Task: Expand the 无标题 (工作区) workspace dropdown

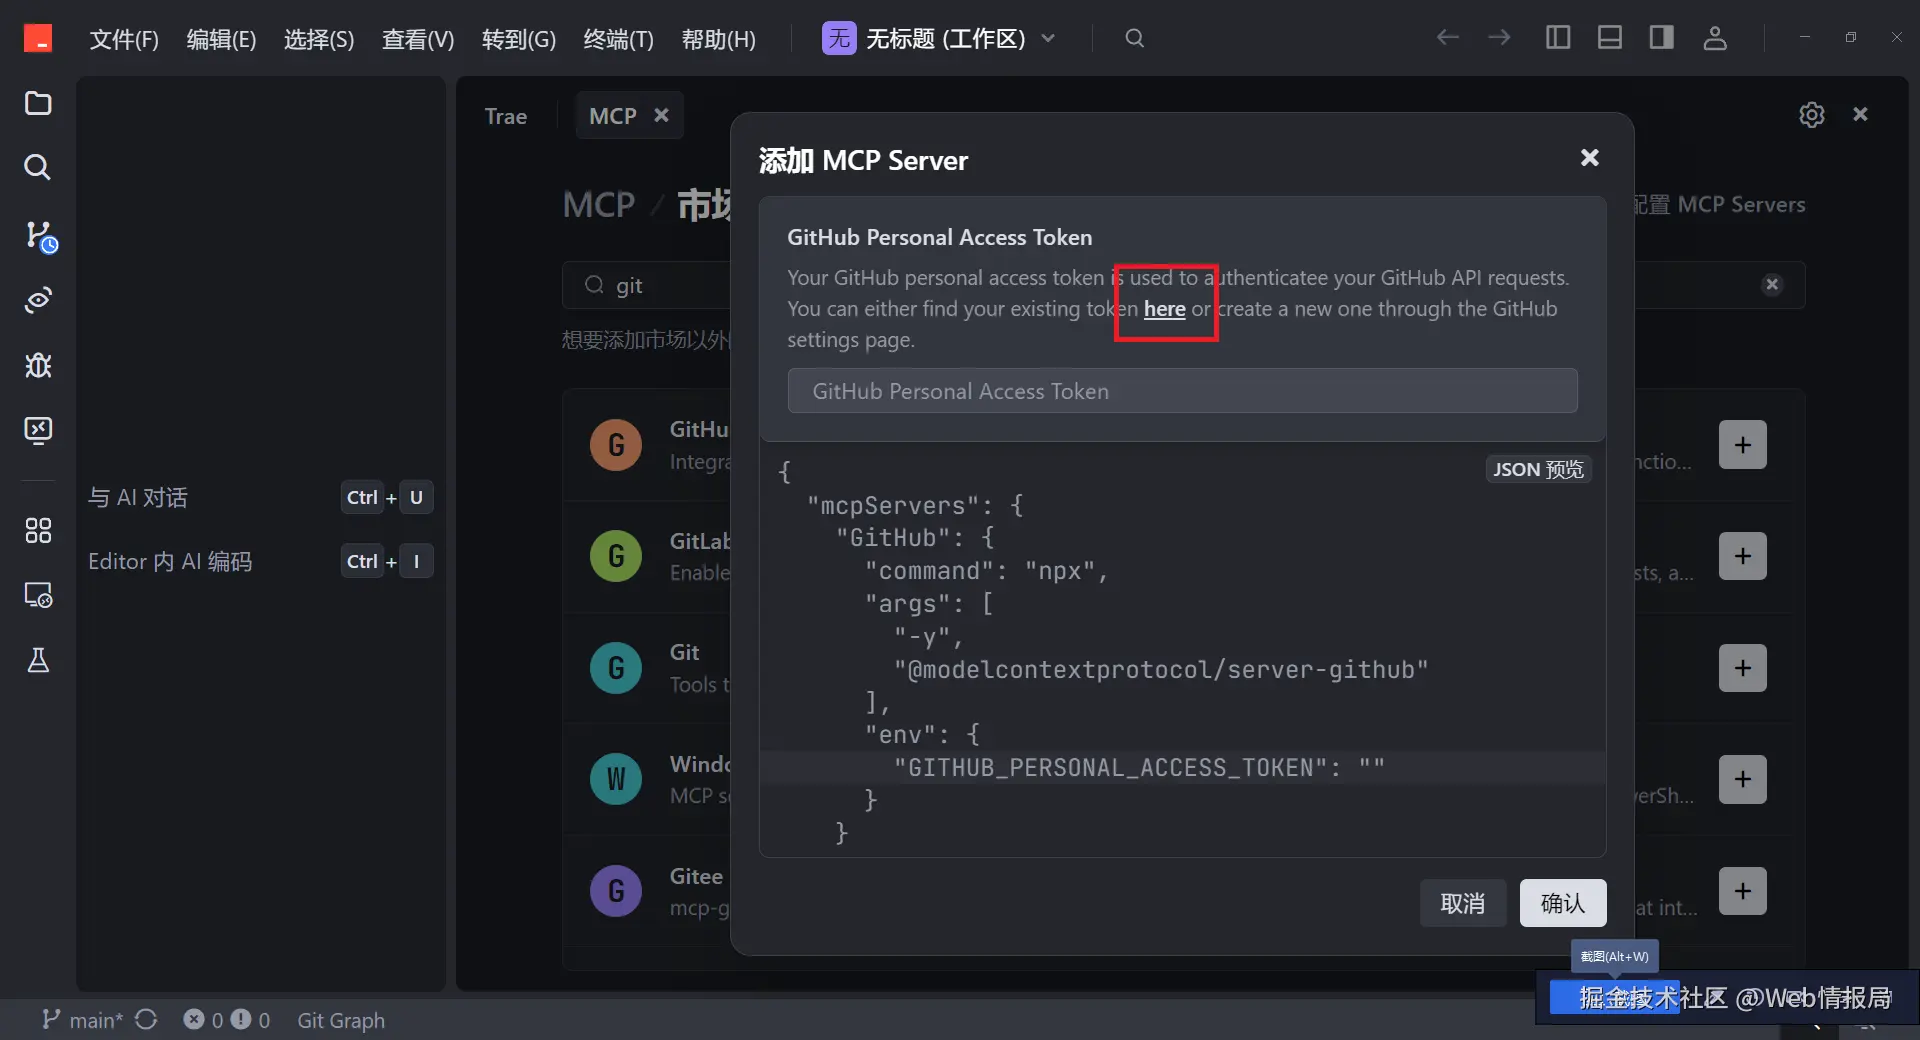Action: tap(939, 39)
